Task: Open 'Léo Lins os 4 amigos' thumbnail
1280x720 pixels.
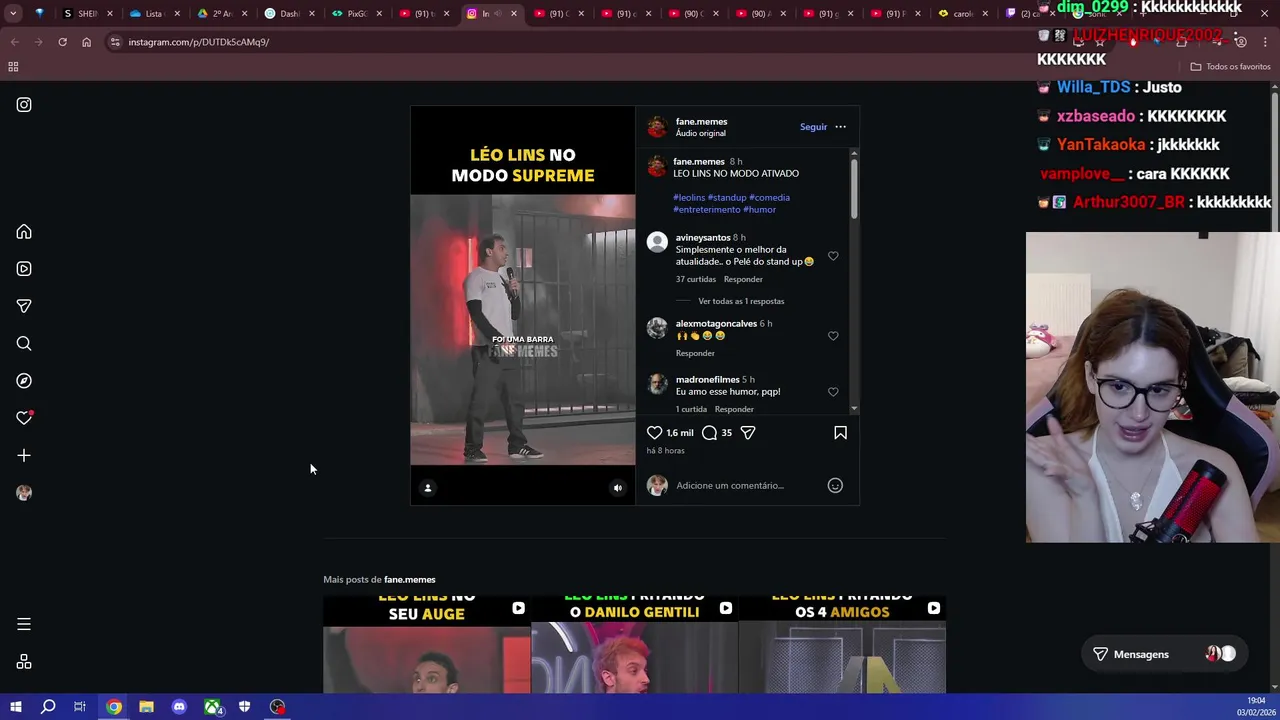Action: click(x=842, y=644)
